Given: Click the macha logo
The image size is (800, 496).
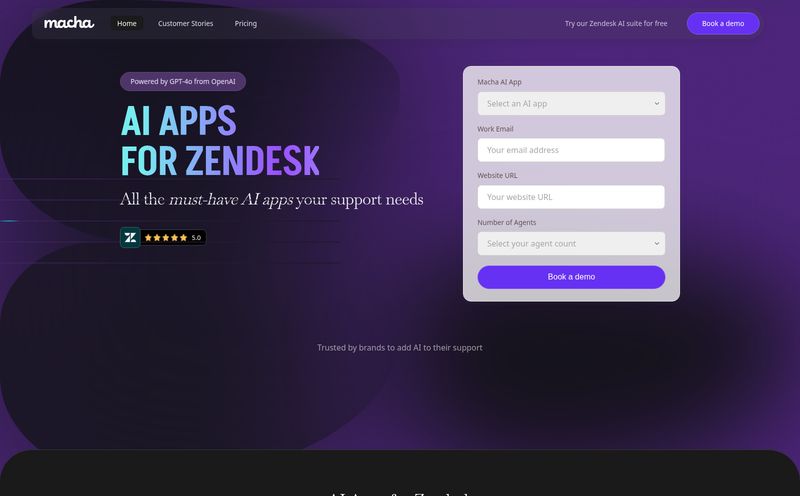Looking at the screenshot, I should (69, 23).
